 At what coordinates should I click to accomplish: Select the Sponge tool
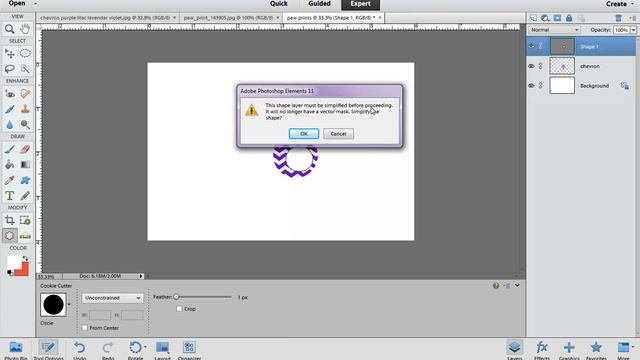[25, 124]
